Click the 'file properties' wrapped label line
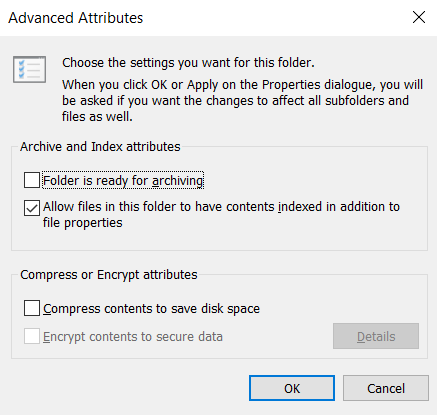 [83, 223]
